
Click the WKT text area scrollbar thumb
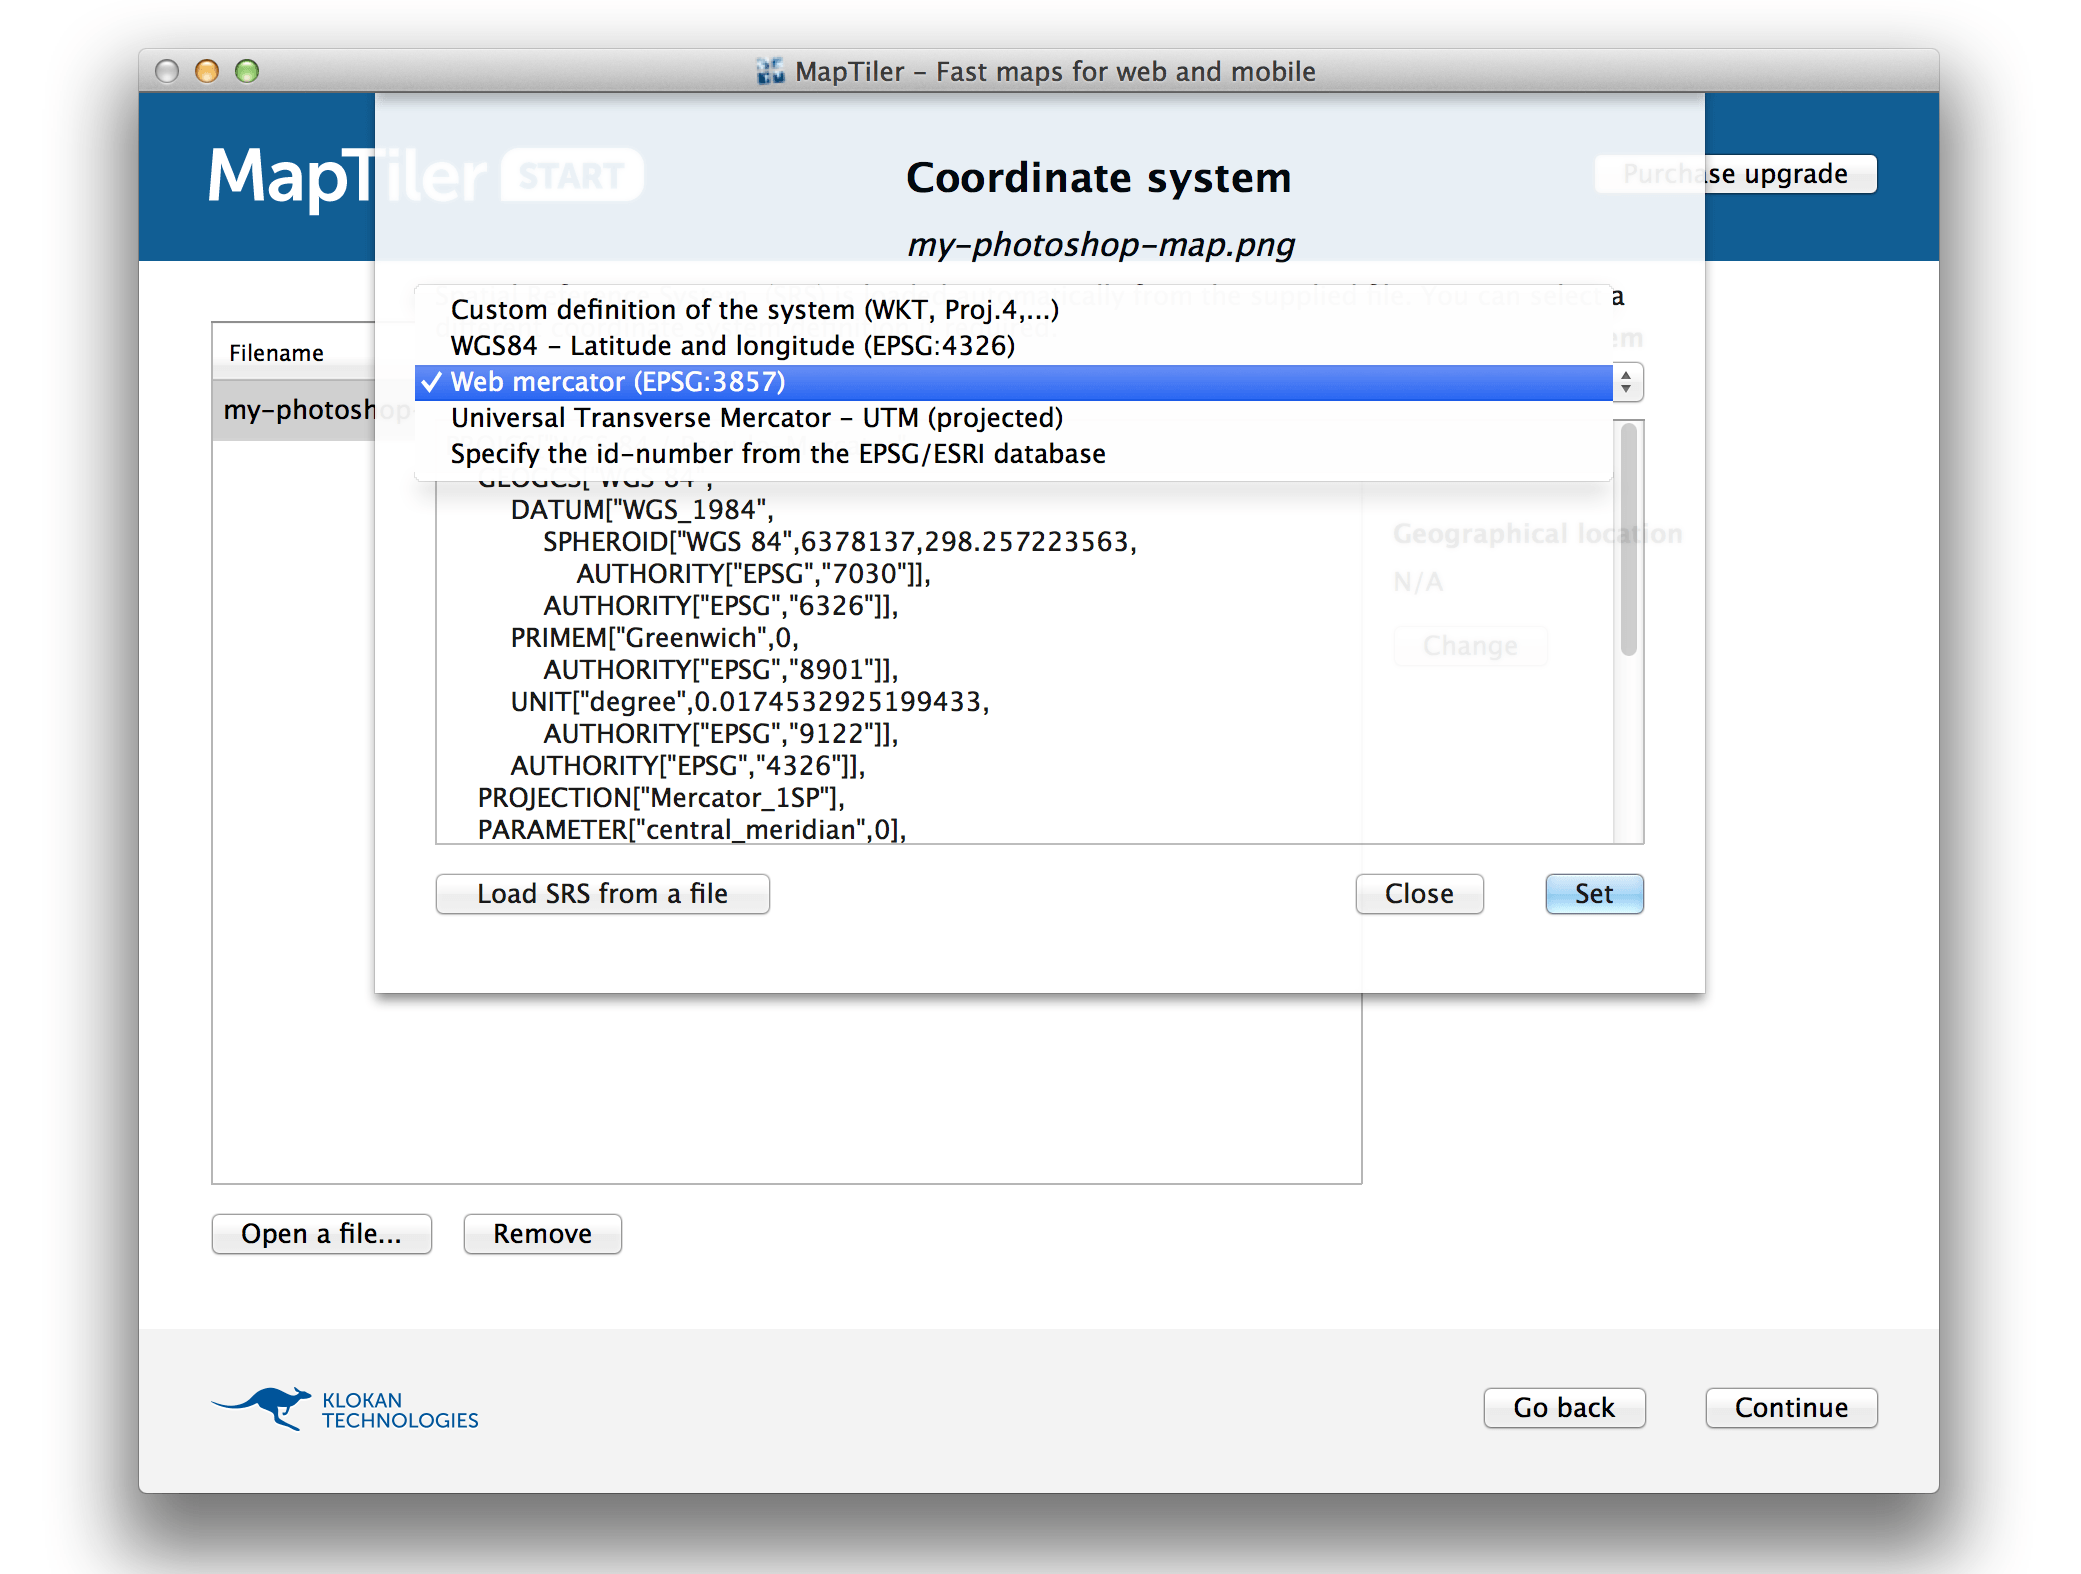1629,540
